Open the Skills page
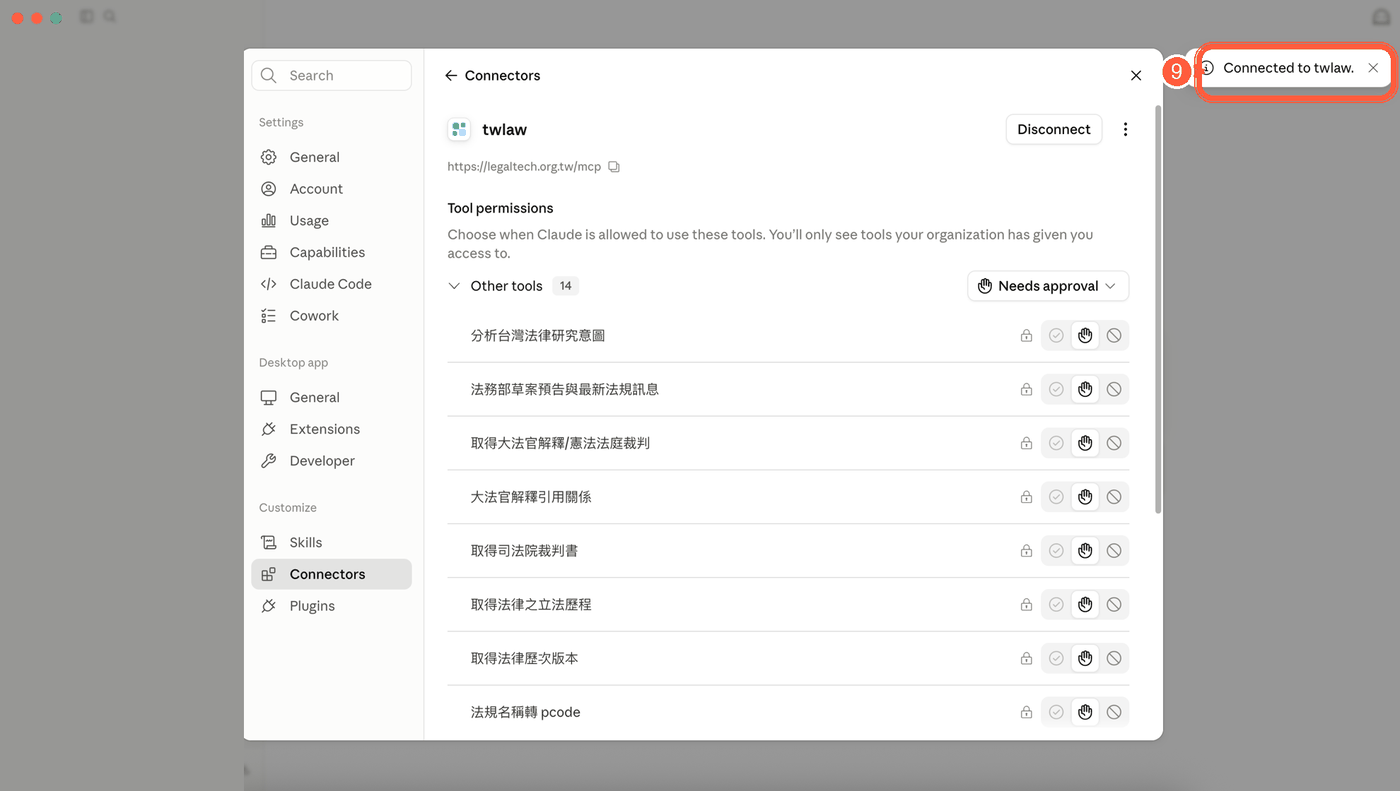The height and width of the screenshot is (791, 1400). coord(331,542)
